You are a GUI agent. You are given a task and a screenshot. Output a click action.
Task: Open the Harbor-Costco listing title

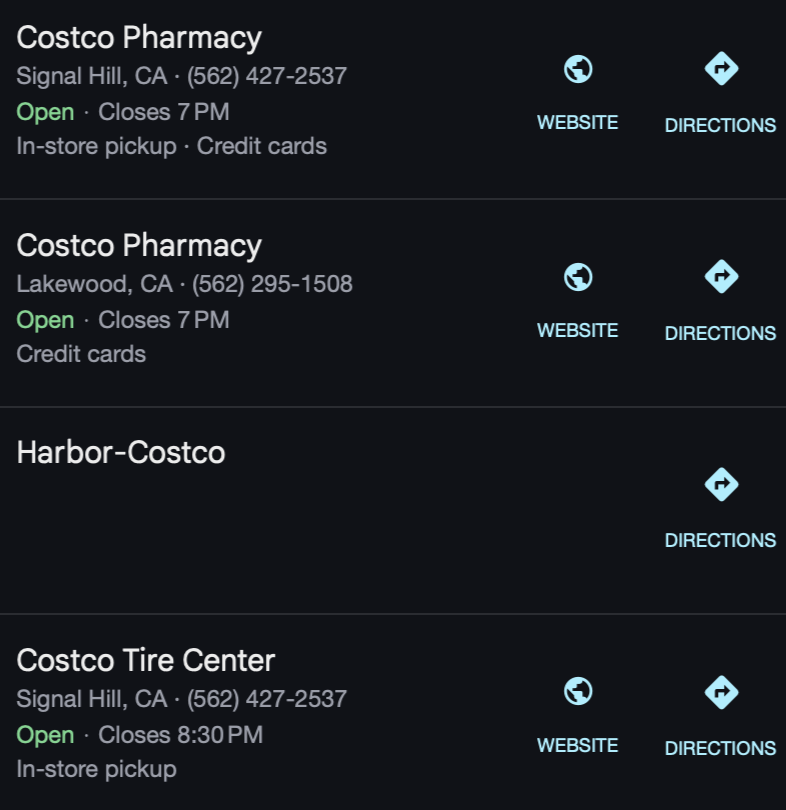click(121, 453)
